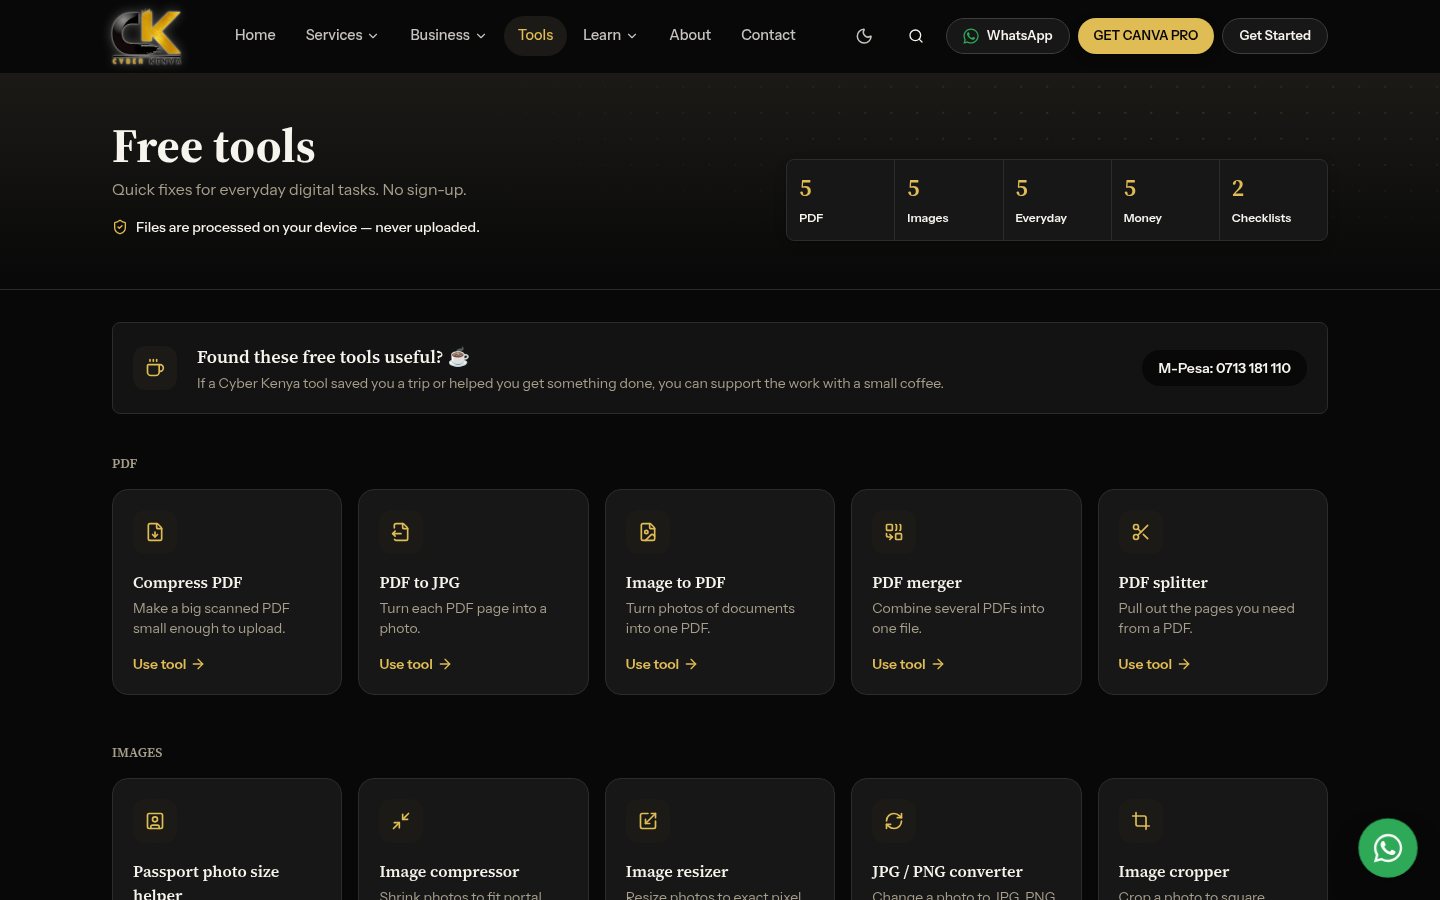Screen dimensions: 1440x900
Task: Click the JPG / PNG converter icon
Action: (x=894, y=821)
